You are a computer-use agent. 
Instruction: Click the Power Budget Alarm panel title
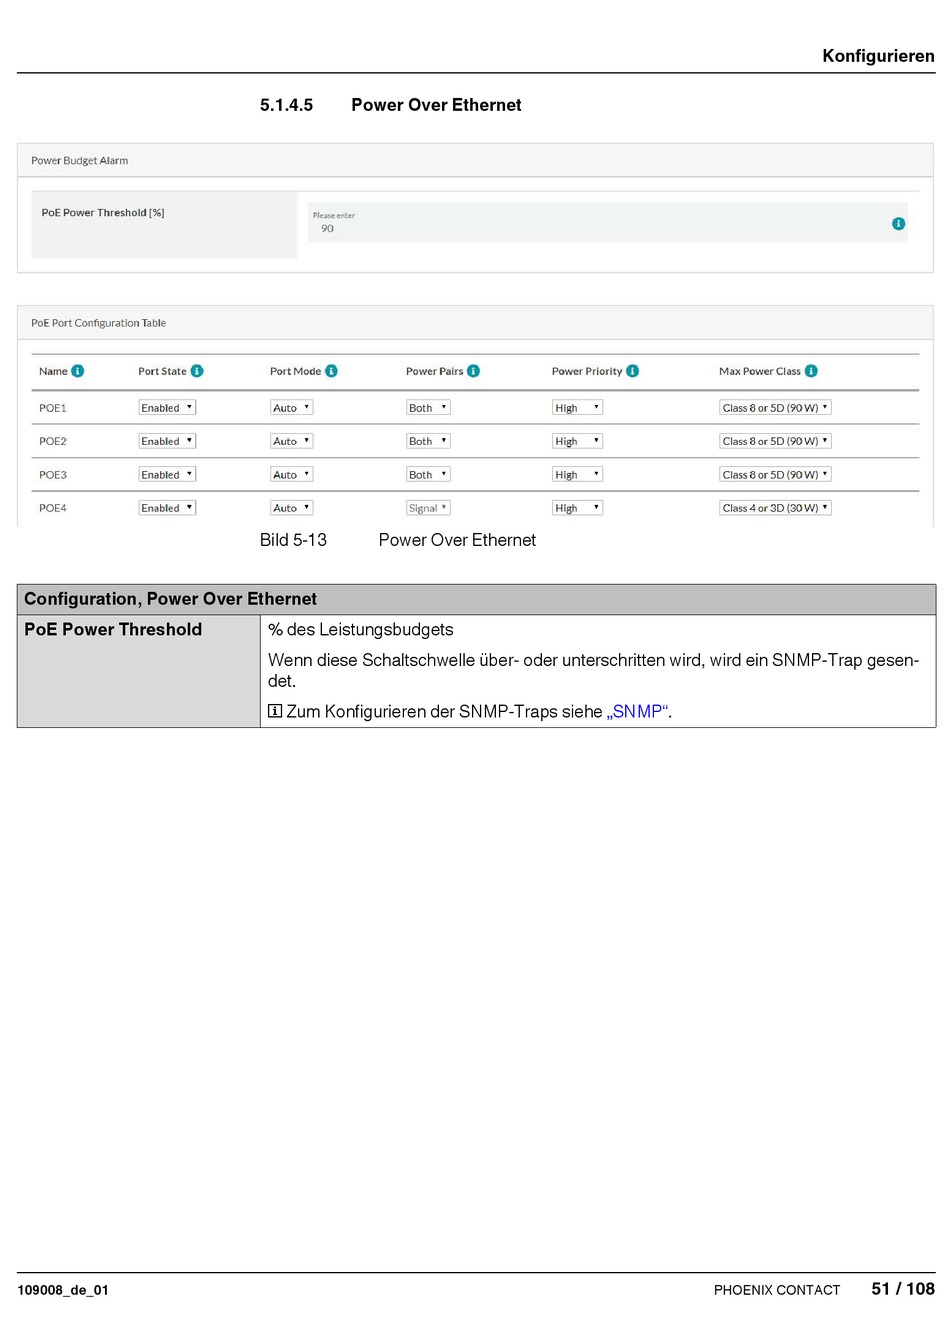(80, 160)
